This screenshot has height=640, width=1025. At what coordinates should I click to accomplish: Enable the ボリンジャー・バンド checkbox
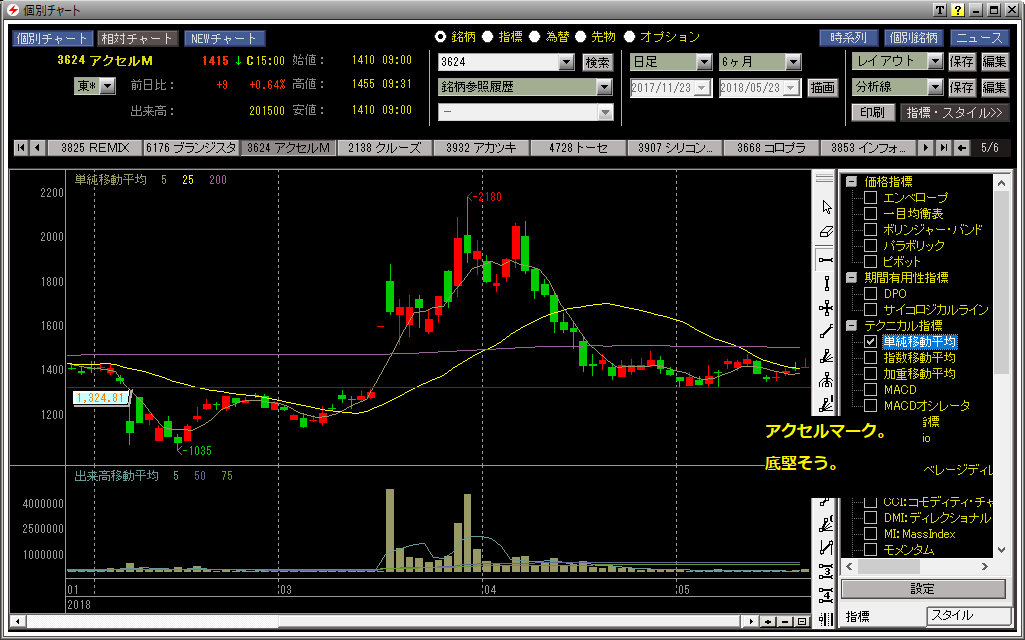click(x=870, y=229)
